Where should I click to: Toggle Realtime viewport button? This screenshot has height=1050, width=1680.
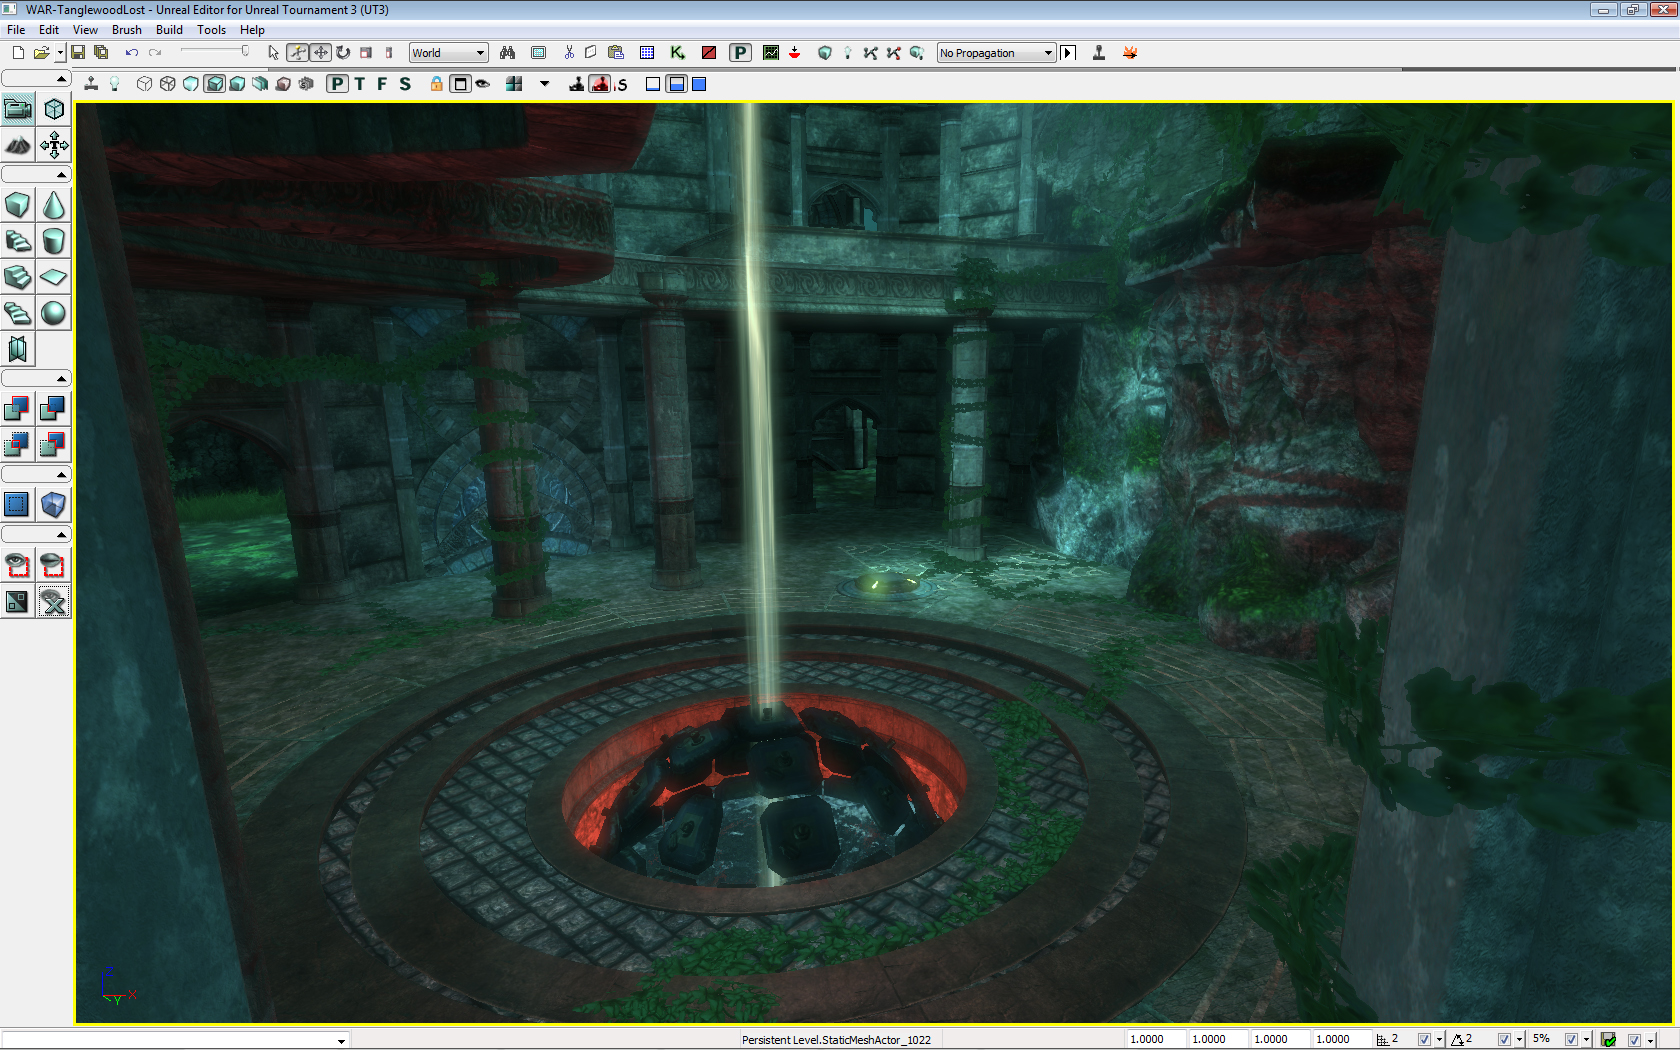pyautogui.click(x=90, y=84)
